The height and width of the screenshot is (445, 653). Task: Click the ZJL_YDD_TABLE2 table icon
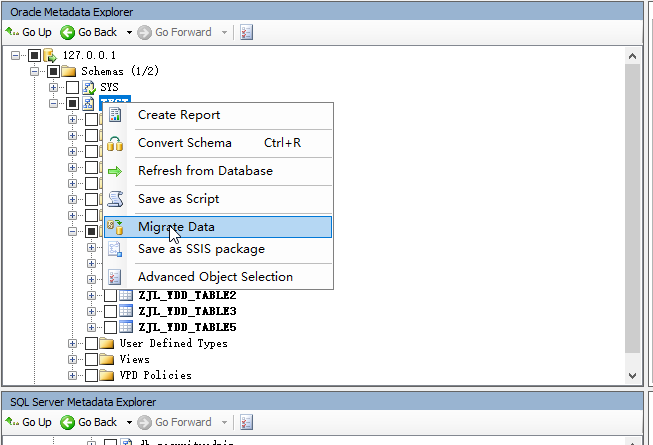click(x=126, y=295)
